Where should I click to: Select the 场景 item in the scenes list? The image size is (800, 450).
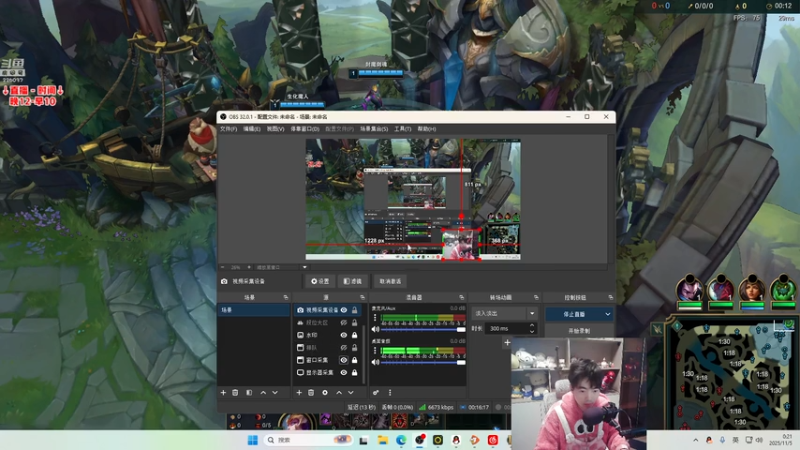254,310
